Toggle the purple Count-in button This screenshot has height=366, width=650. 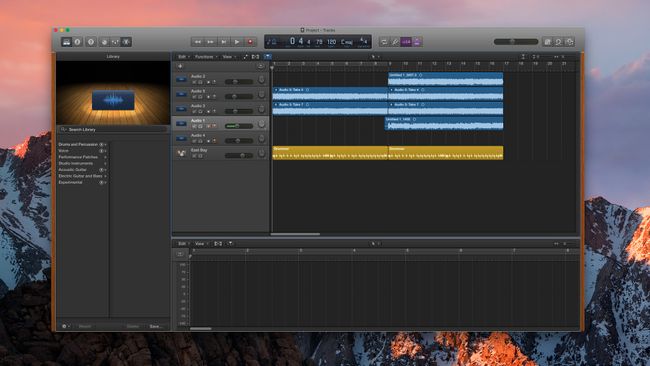coord(406,42)
